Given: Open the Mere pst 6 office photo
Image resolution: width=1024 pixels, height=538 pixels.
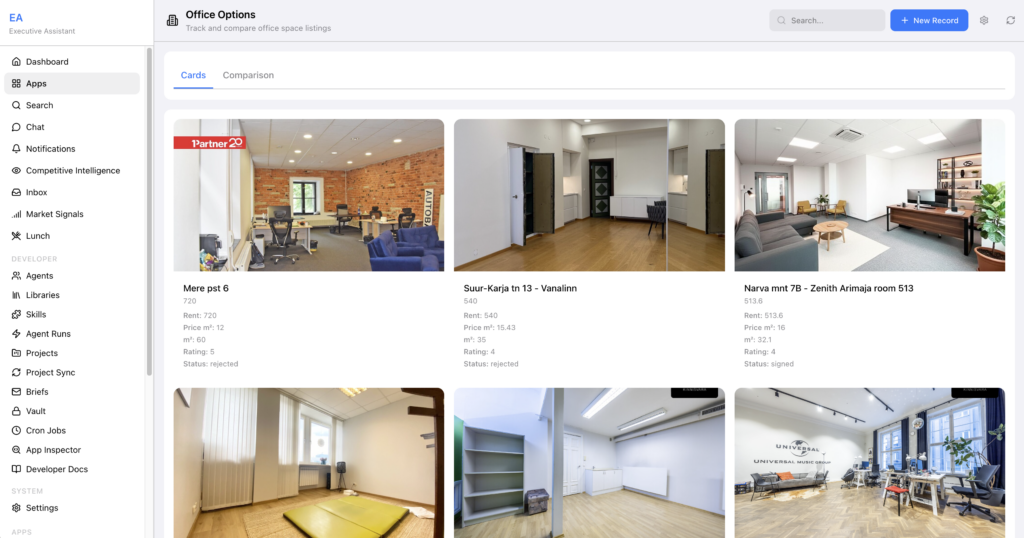Looking at the screenshot, I should (309, 195).
